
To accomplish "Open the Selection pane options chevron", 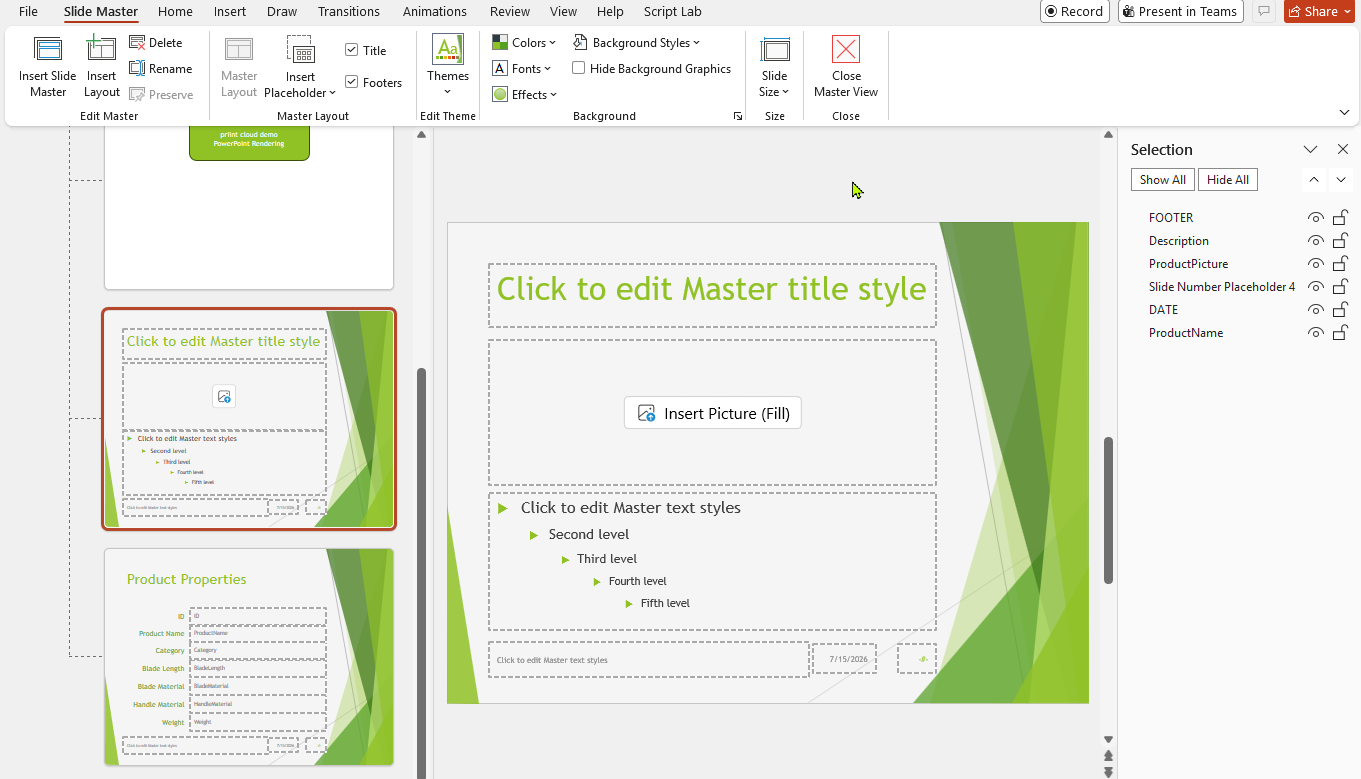I will pyautogui.click(x=1310, y=149).
